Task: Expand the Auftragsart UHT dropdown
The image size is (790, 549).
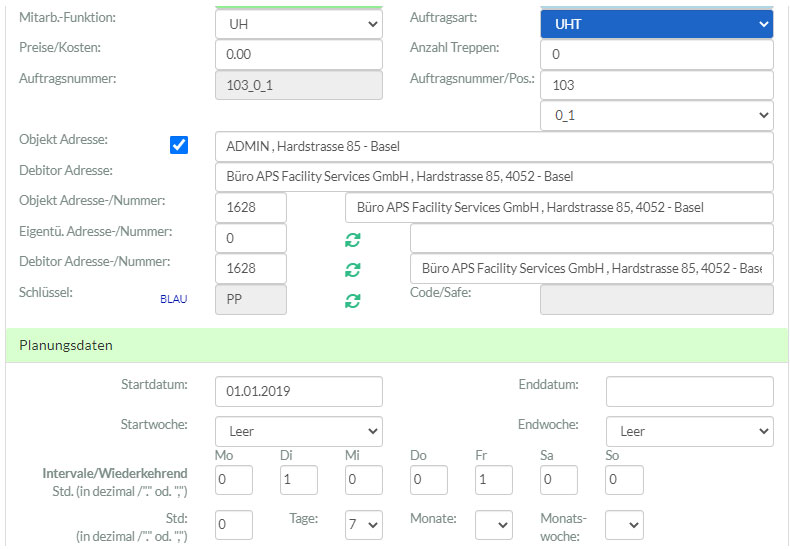Action: [656, 24]
